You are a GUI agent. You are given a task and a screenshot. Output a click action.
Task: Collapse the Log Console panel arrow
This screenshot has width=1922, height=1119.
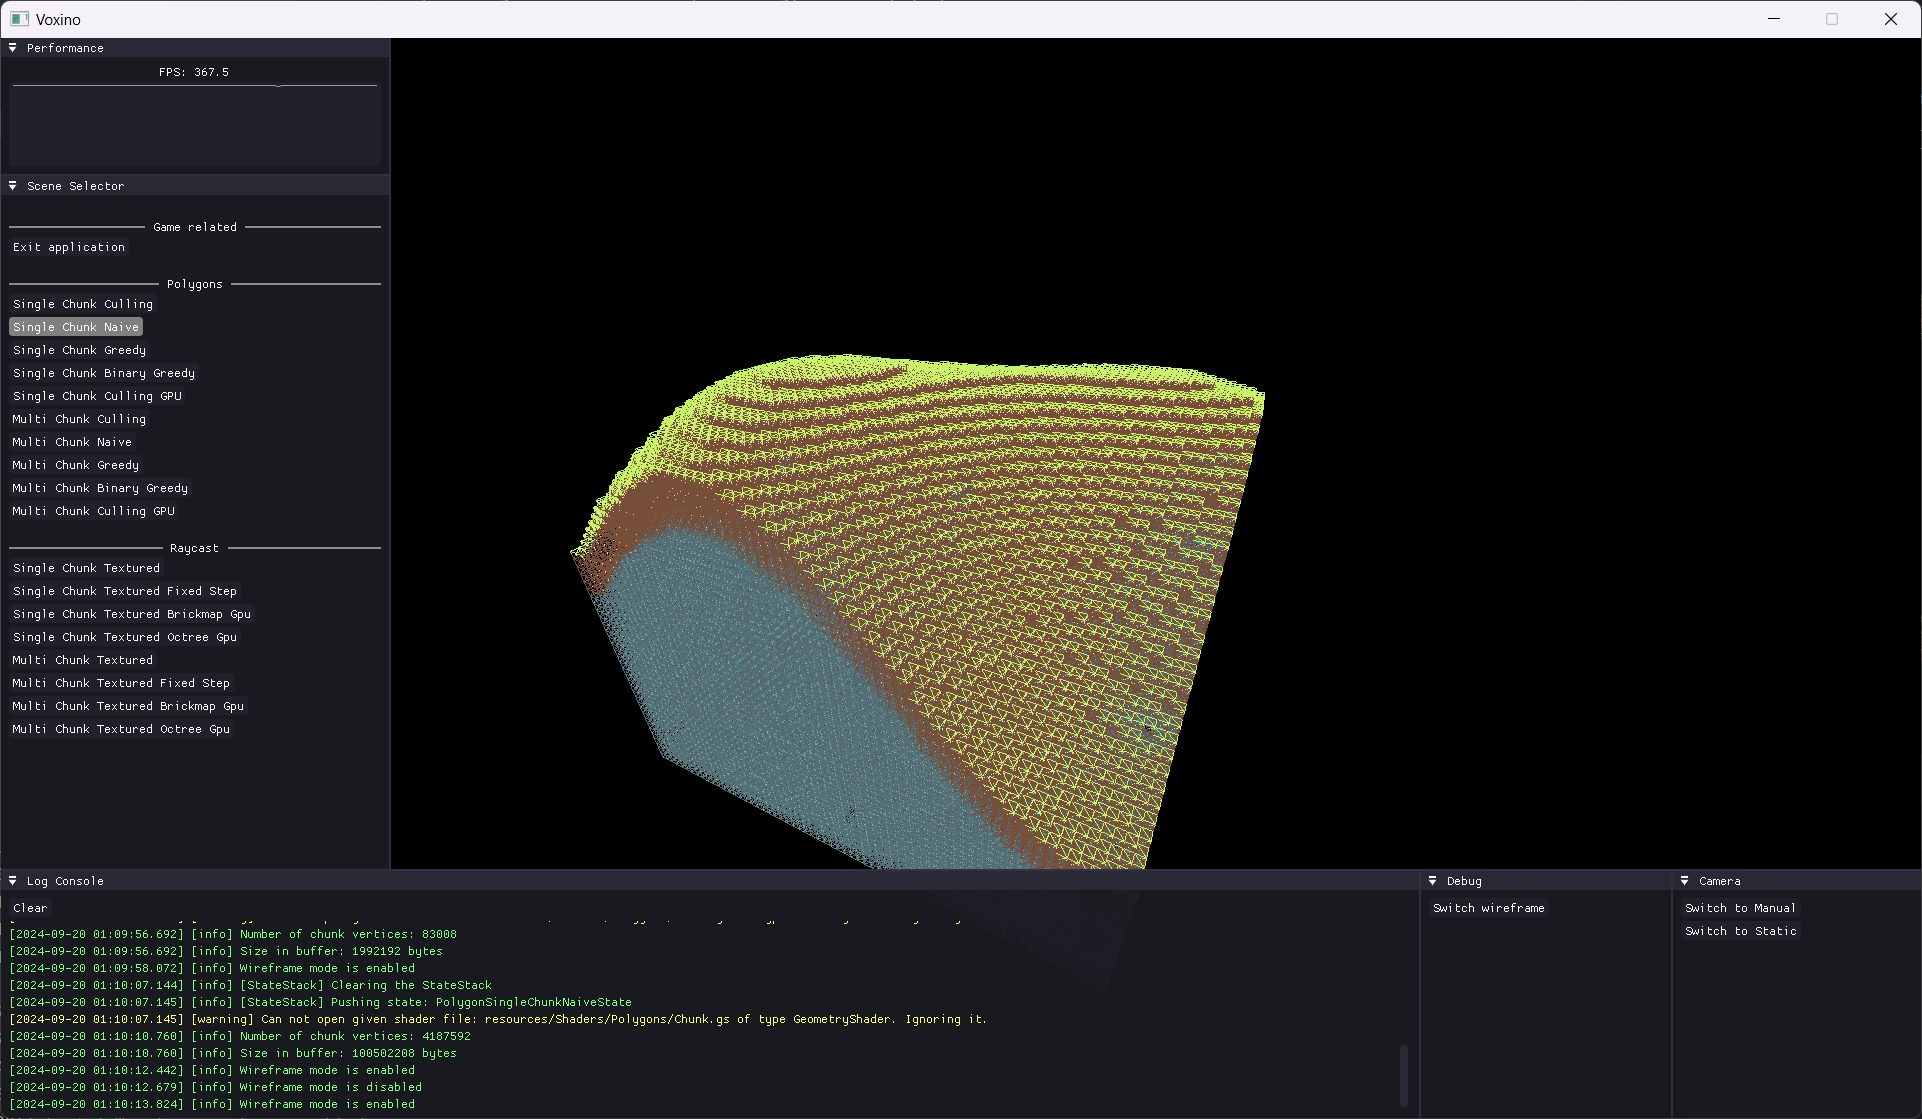click(x=13, y=881)
